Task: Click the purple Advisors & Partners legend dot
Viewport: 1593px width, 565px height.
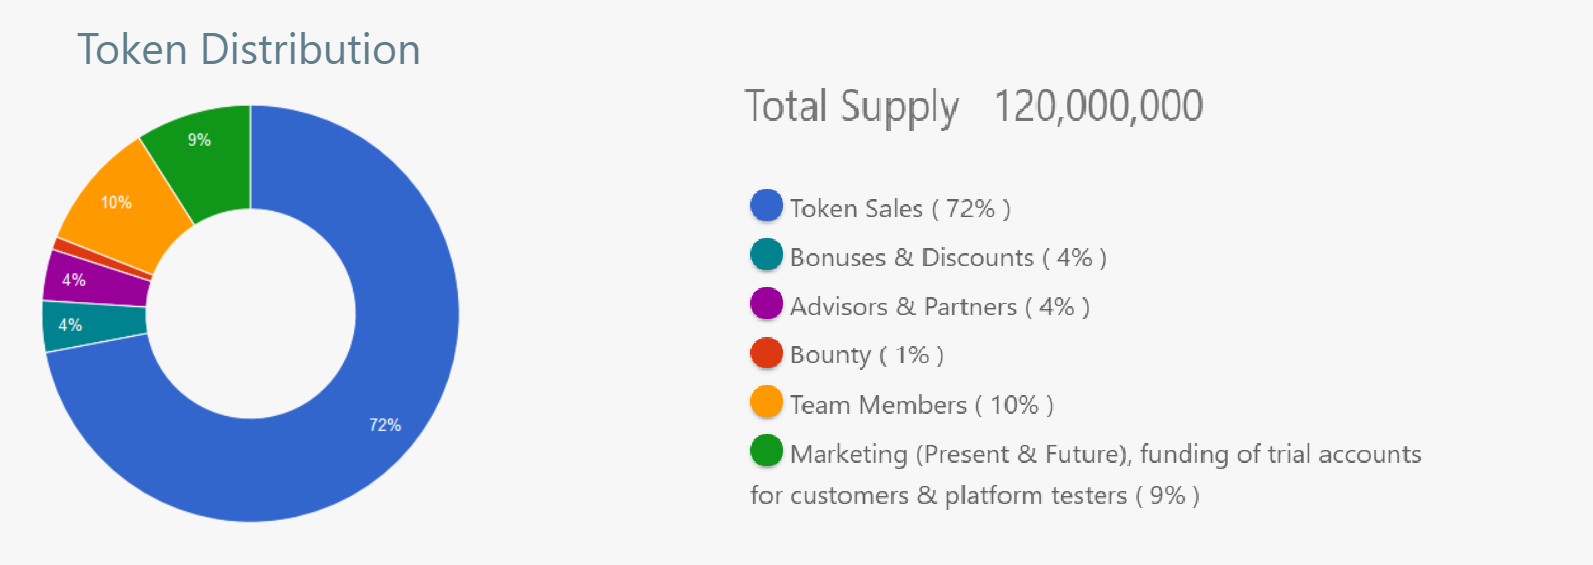Action: (x=766, y=304)
